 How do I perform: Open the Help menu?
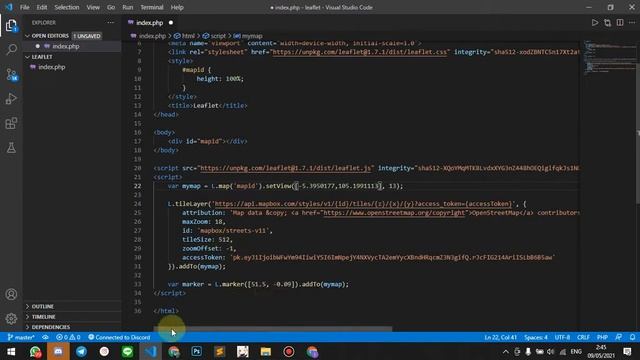[x=177, y=7]
